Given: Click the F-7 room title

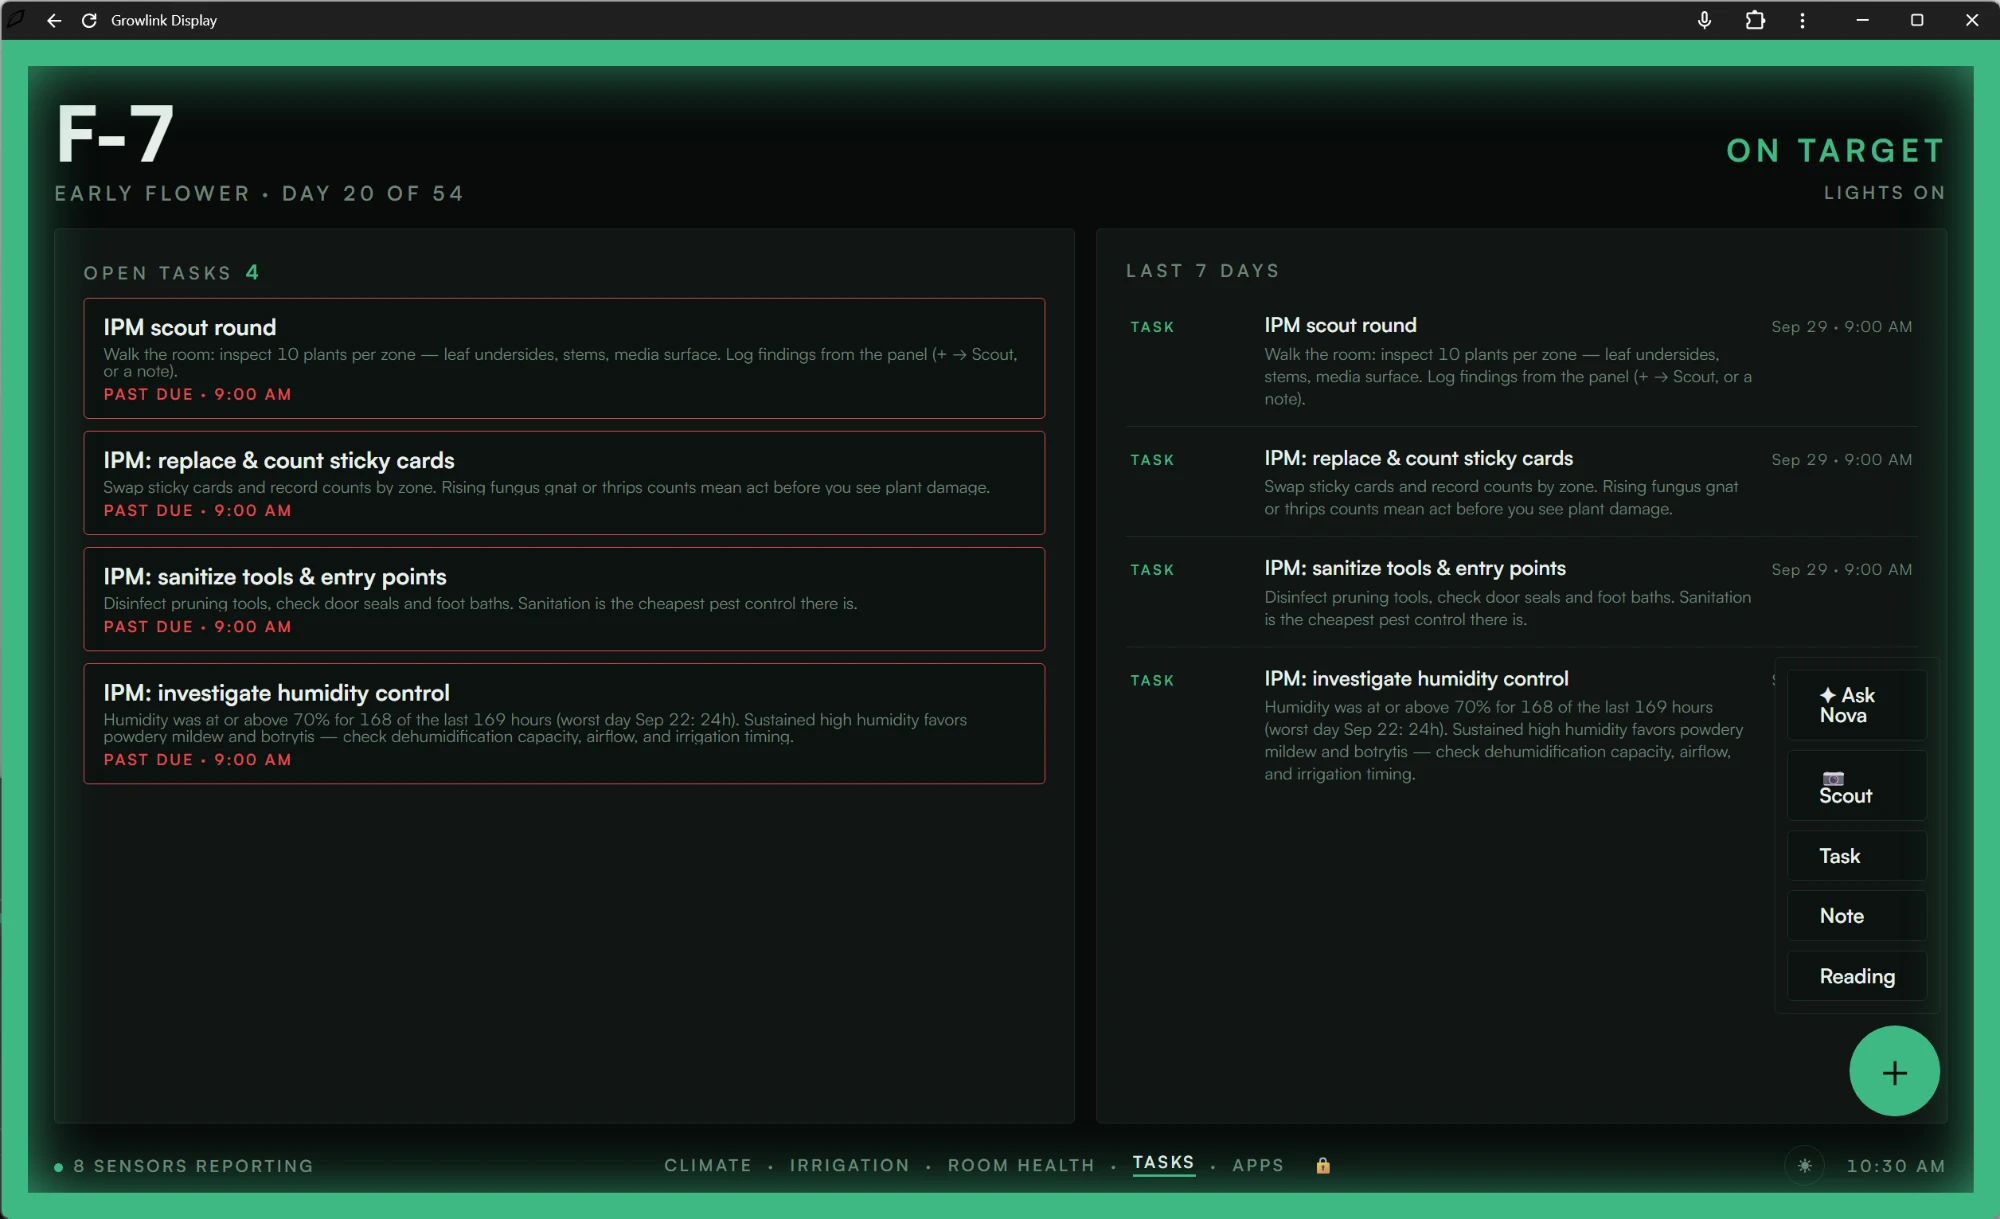Looking at the screenshot, I should pos(115,134).
